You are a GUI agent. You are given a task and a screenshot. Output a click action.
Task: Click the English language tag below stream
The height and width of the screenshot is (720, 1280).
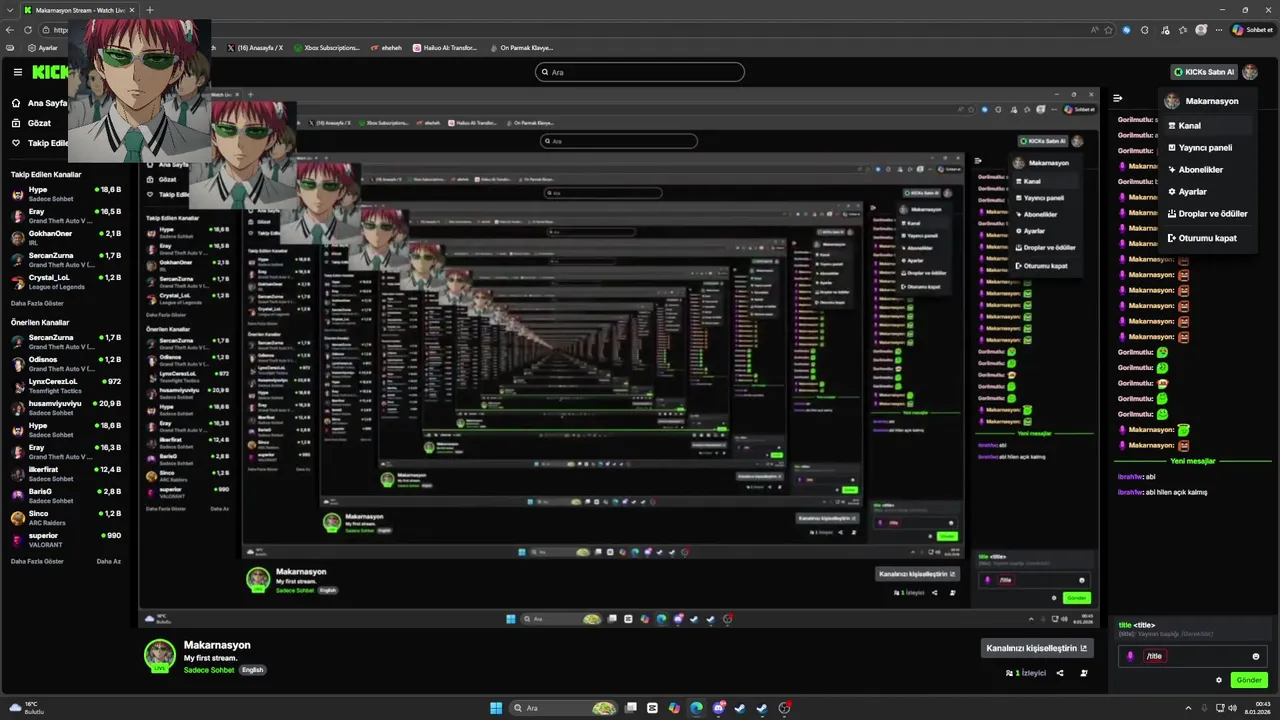coord(252,670)
